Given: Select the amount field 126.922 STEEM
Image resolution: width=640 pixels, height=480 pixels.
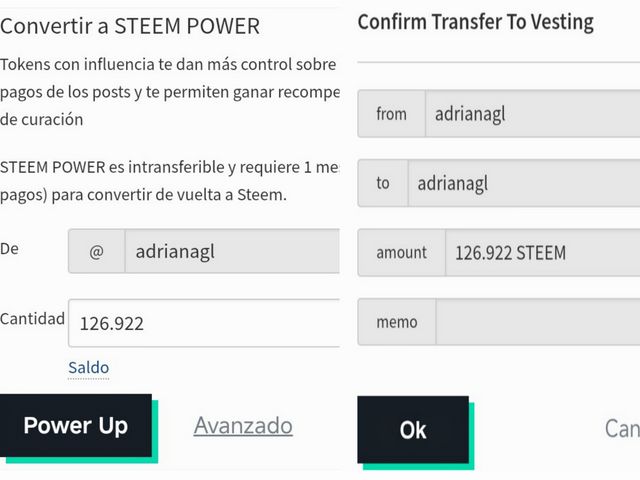Looking at the screenshot, I should (541, 253).
